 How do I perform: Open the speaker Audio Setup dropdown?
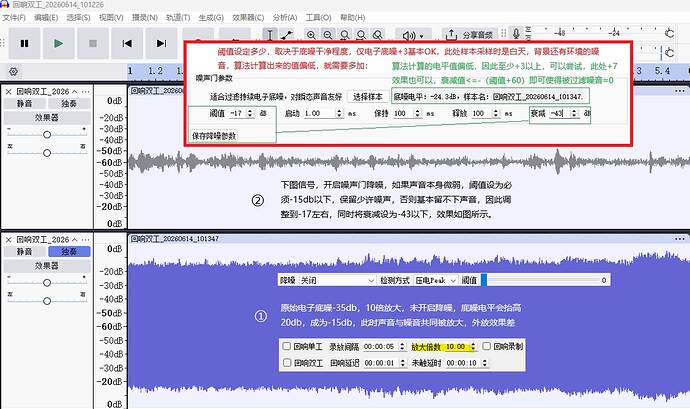point(413,35)
